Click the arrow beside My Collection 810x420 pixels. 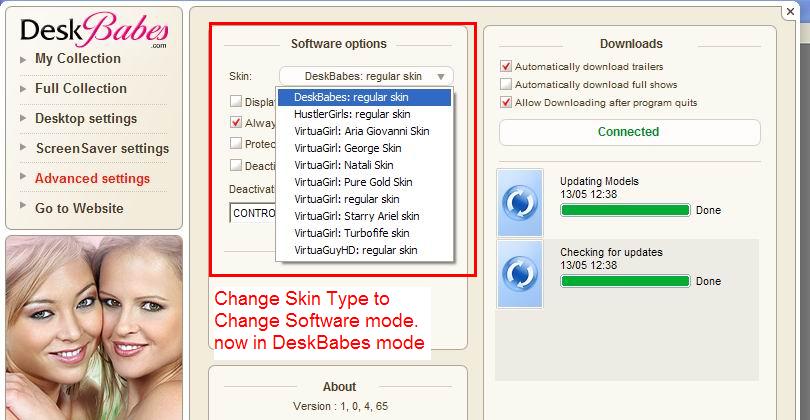pyautogui.click(x=23, y=59)
